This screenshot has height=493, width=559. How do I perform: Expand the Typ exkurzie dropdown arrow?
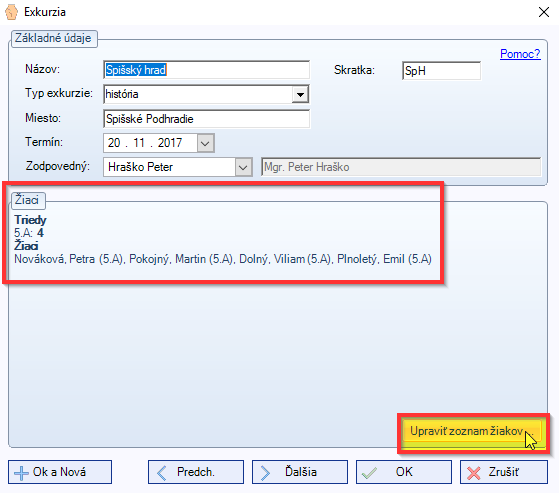click(x=300, y=94)
